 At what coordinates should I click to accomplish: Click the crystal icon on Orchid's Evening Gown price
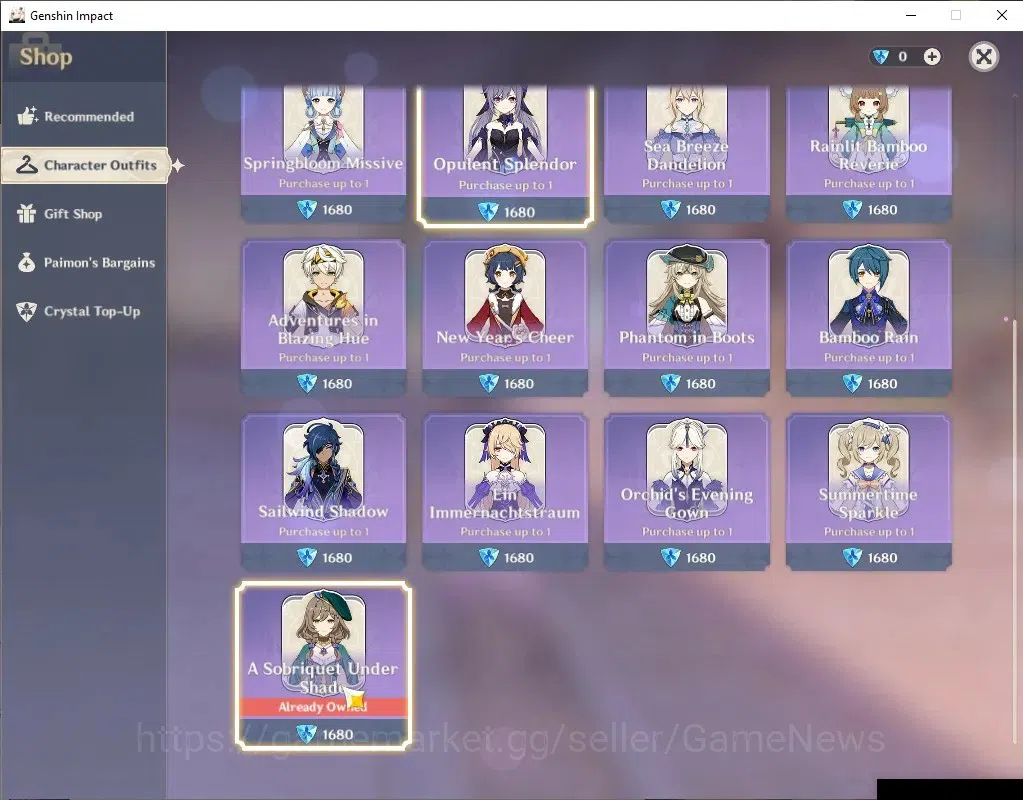(670, 557)
